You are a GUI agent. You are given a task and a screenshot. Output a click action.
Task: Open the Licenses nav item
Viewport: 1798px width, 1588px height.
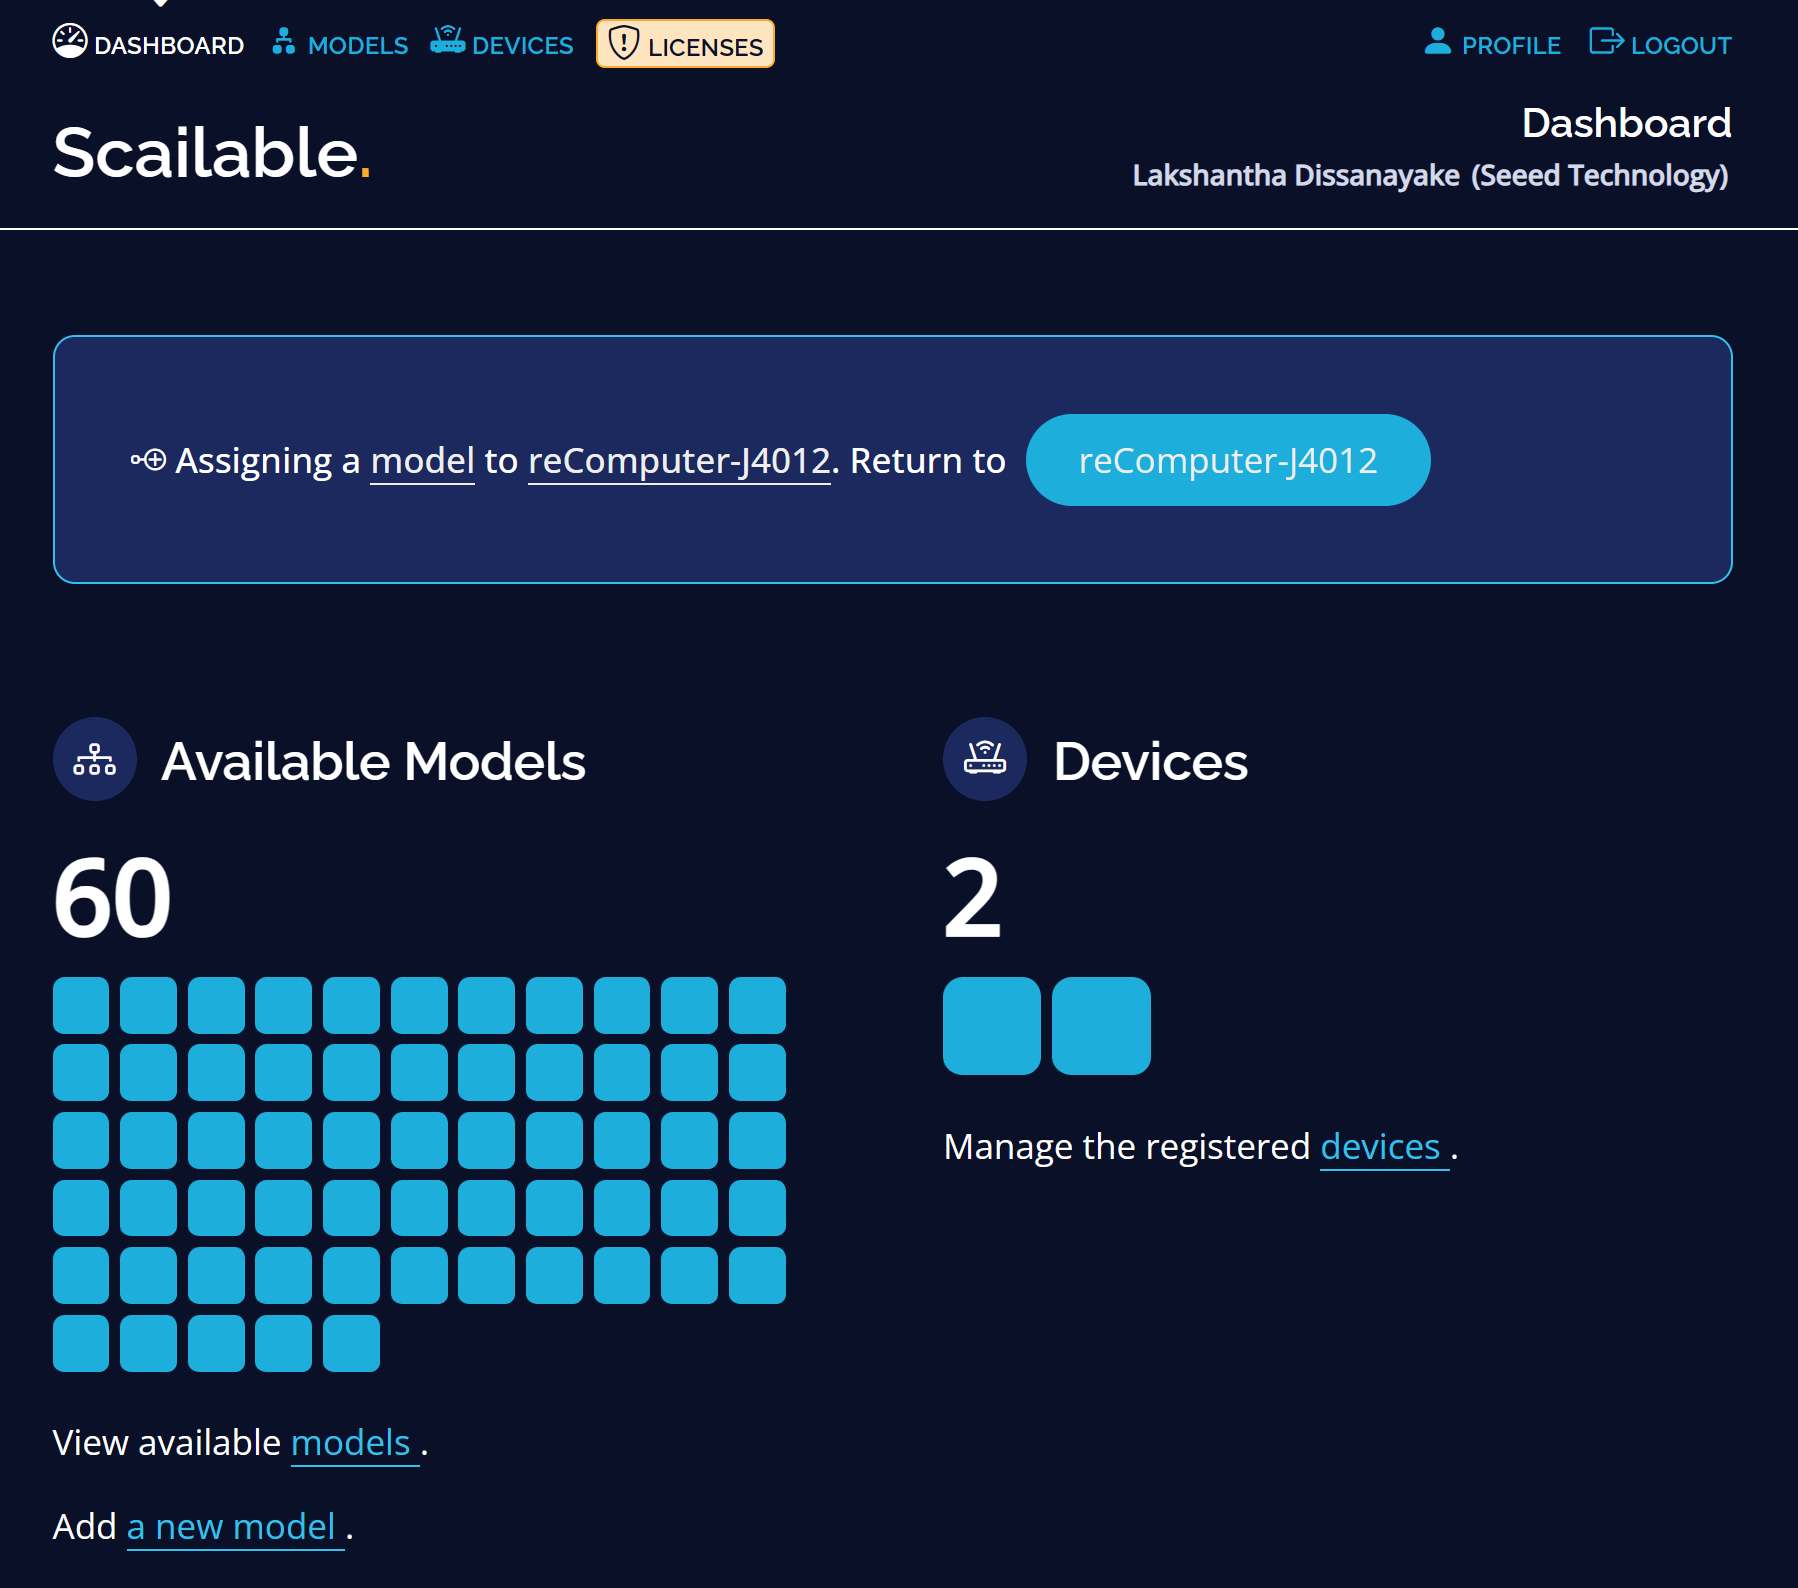click(x=685, y=44)
